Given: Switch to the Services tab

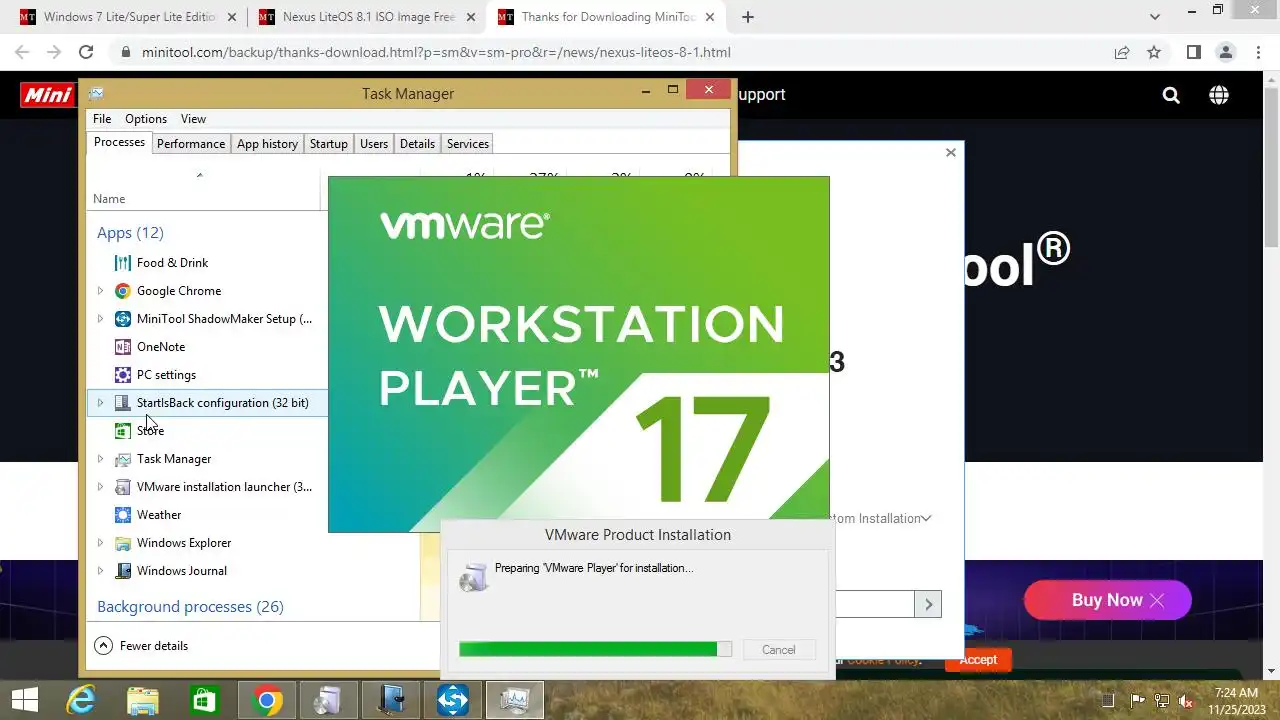Looking at the screenshot, I should tap(468, 144).
